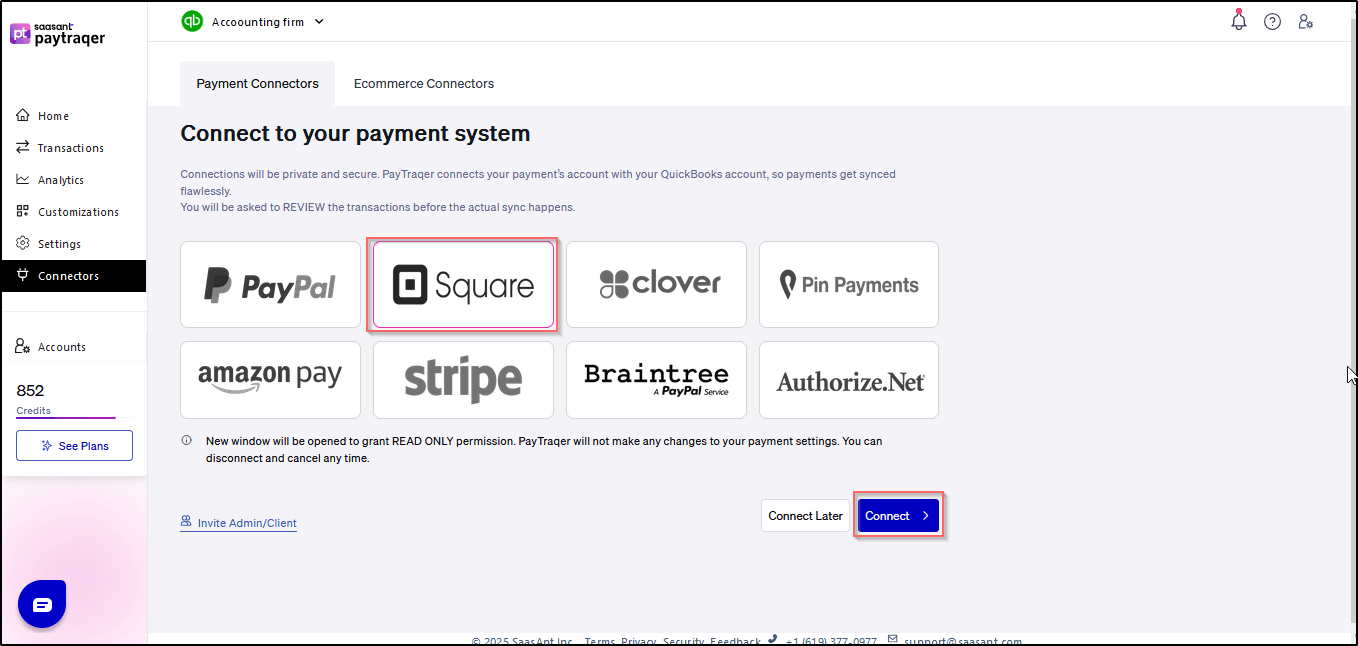Click the blue chat bubble widget
This screenshot has height=646, width=1358.
click(42, 604)
